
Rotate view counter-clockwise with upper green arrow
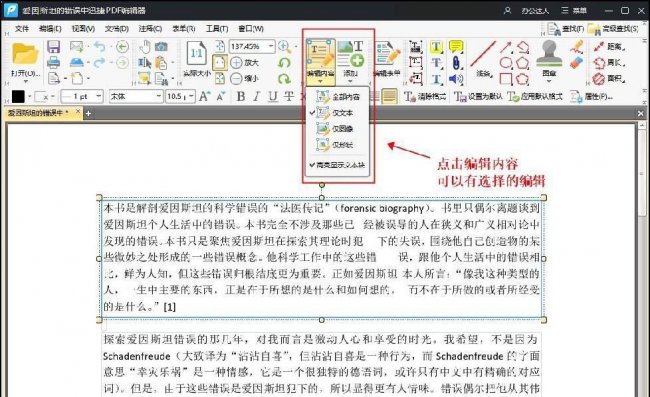click(x=284, y=63)
